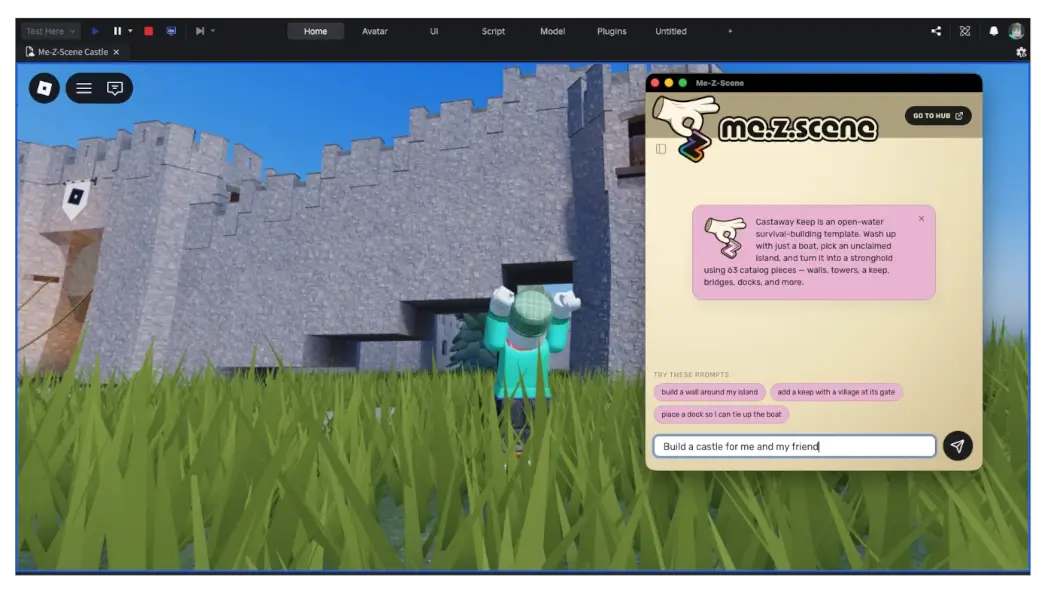Image resolution: width=1050 pixels, height=596 pixels.
Task: Stop the playtest with the red square button
Action: 149,31
